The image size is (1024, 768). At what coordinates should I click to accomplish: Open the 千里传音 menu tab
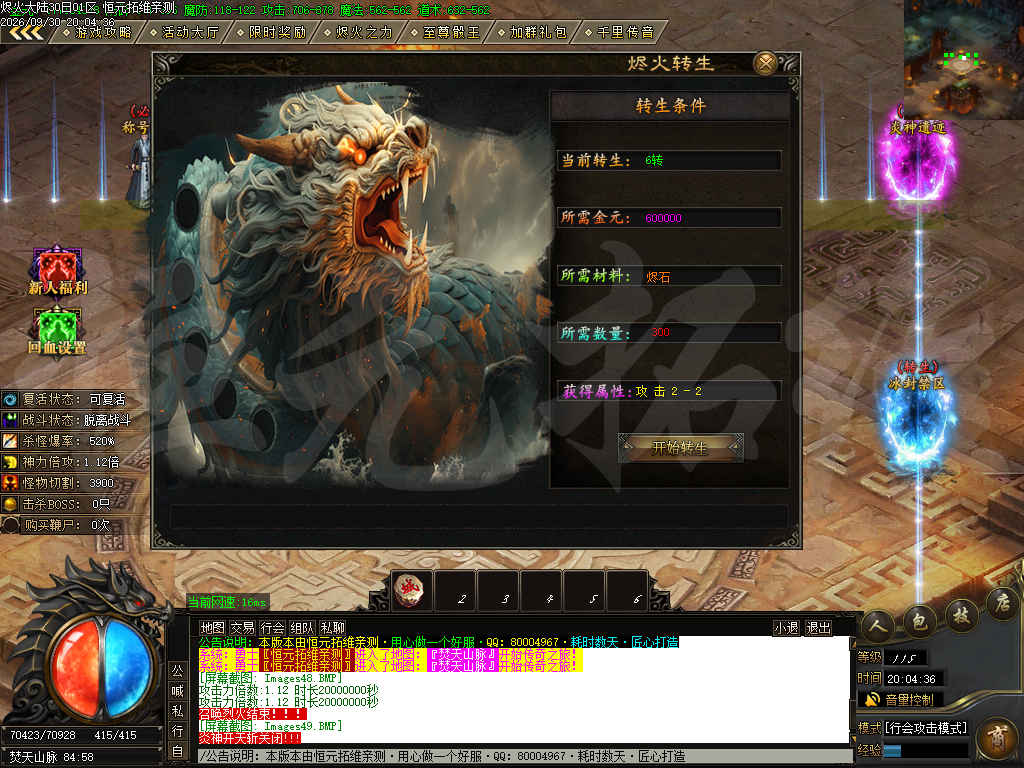click(619, 32)
